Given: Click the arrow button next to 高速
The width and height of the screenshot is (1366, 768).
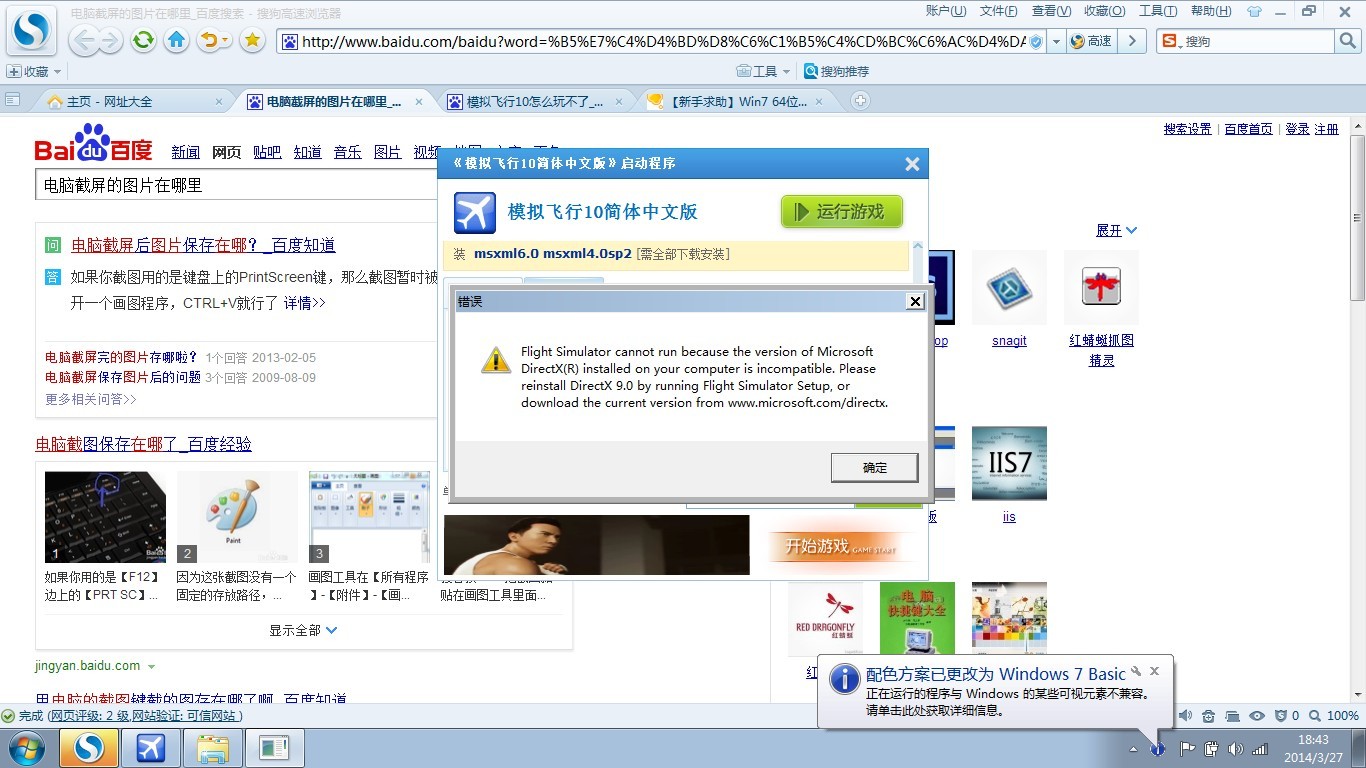Looking at the screenshot, I should tap(1131, 41).
